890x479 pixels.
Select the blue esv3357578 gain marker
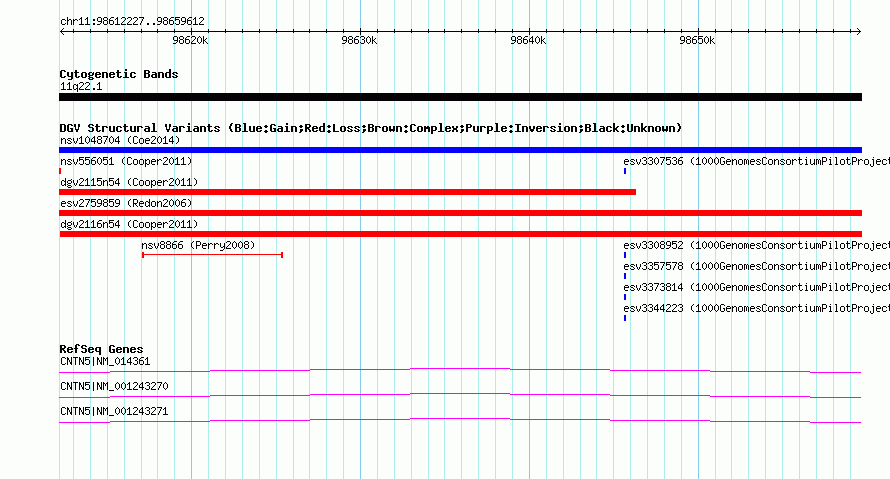point(625,276)
